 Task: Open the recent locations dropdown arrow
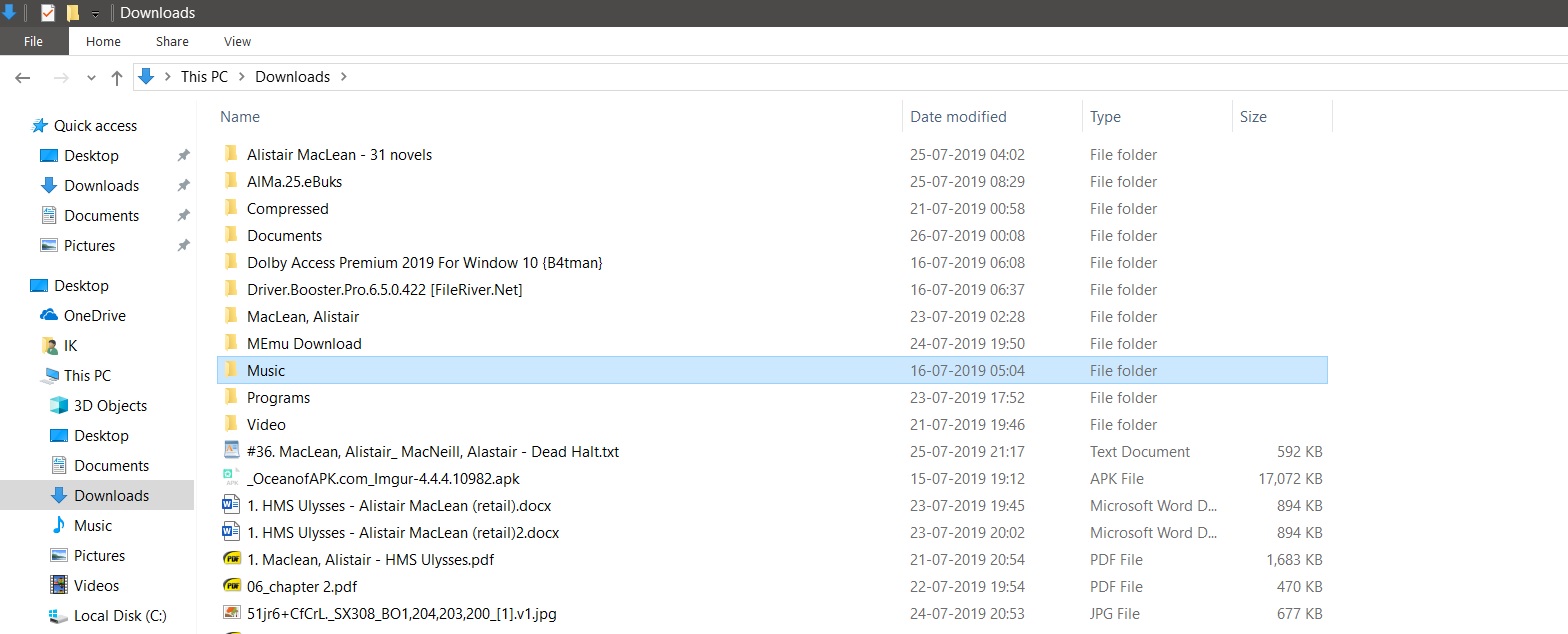pos(92,77)
